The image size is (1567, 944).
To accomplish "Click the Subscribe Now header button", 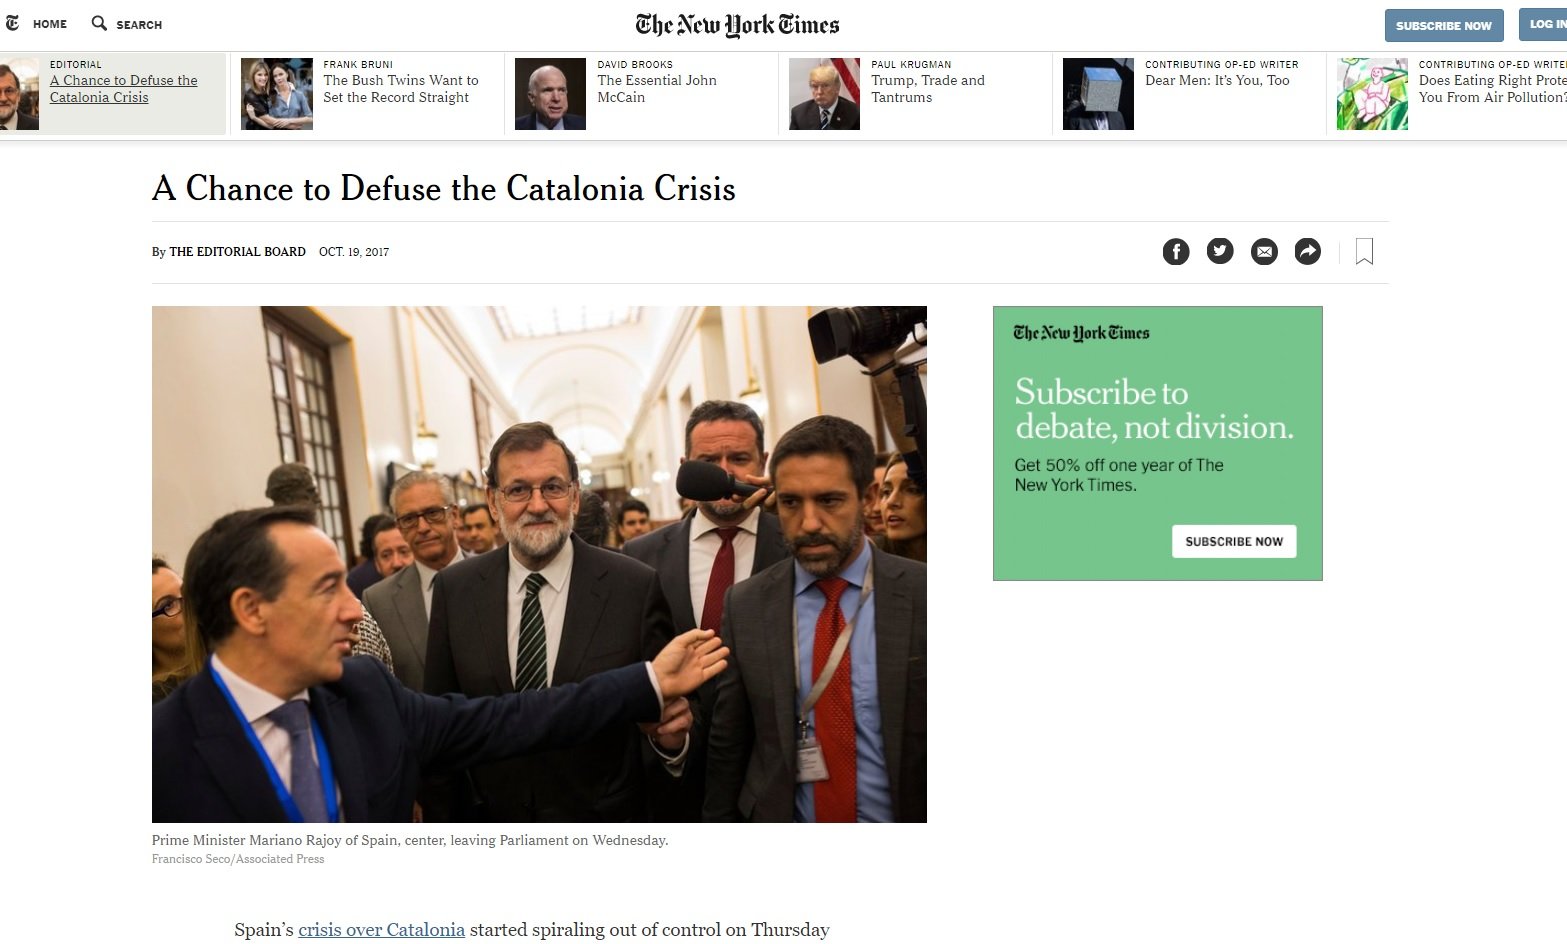I will coord(1444,26).
